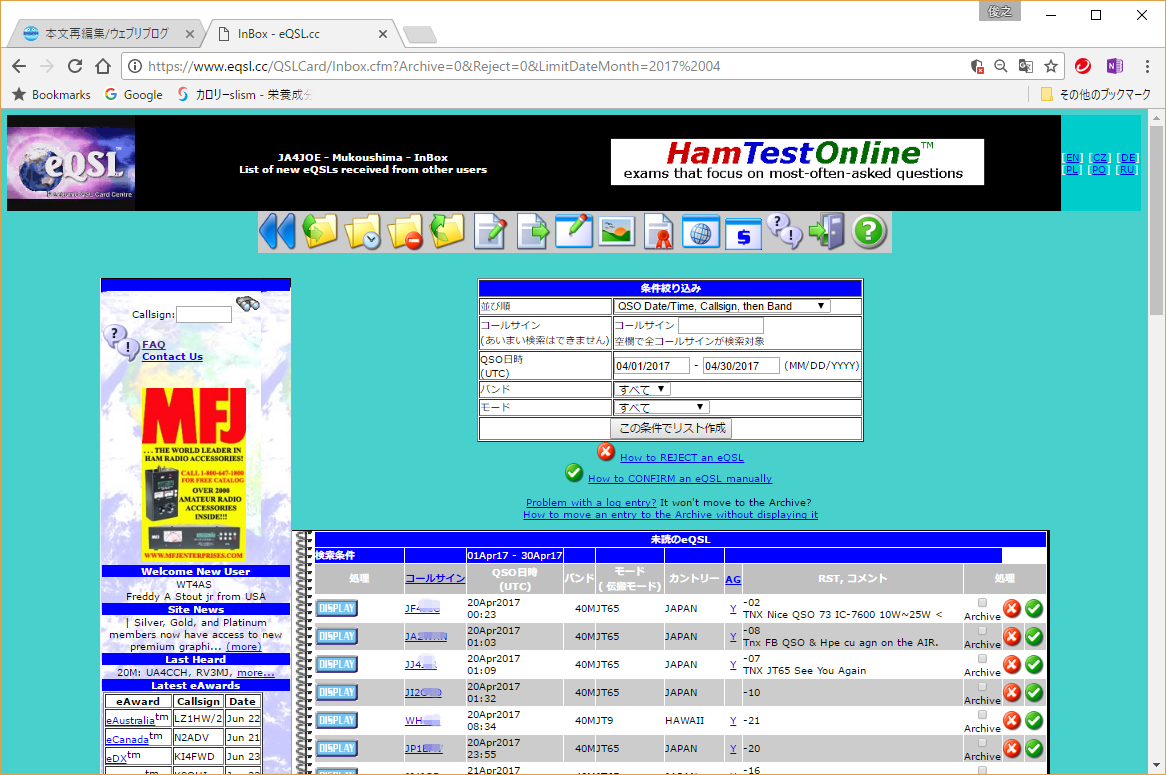Switch language to EN
The height and width of the screenshot is (775, 1166).
[1072, 158]
